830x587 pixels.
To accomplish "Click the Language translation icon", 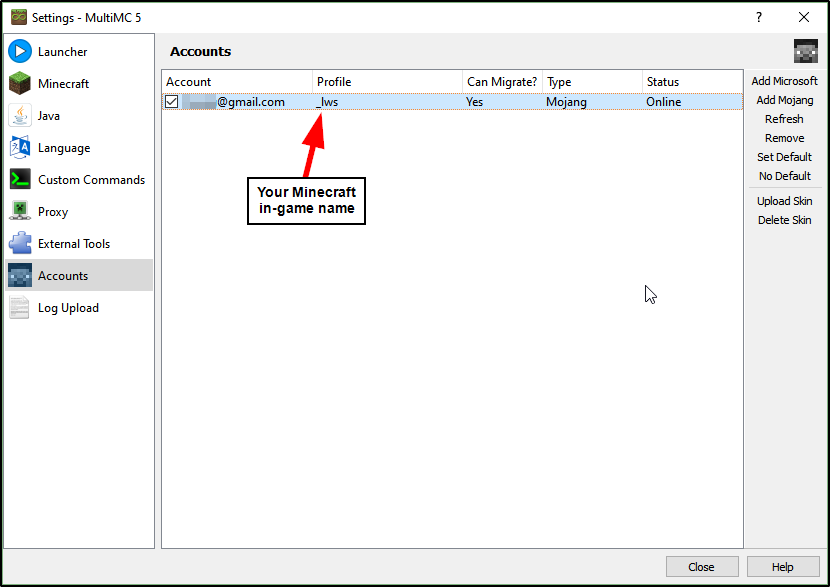I will pyautogui.click(x=20, y=148).
